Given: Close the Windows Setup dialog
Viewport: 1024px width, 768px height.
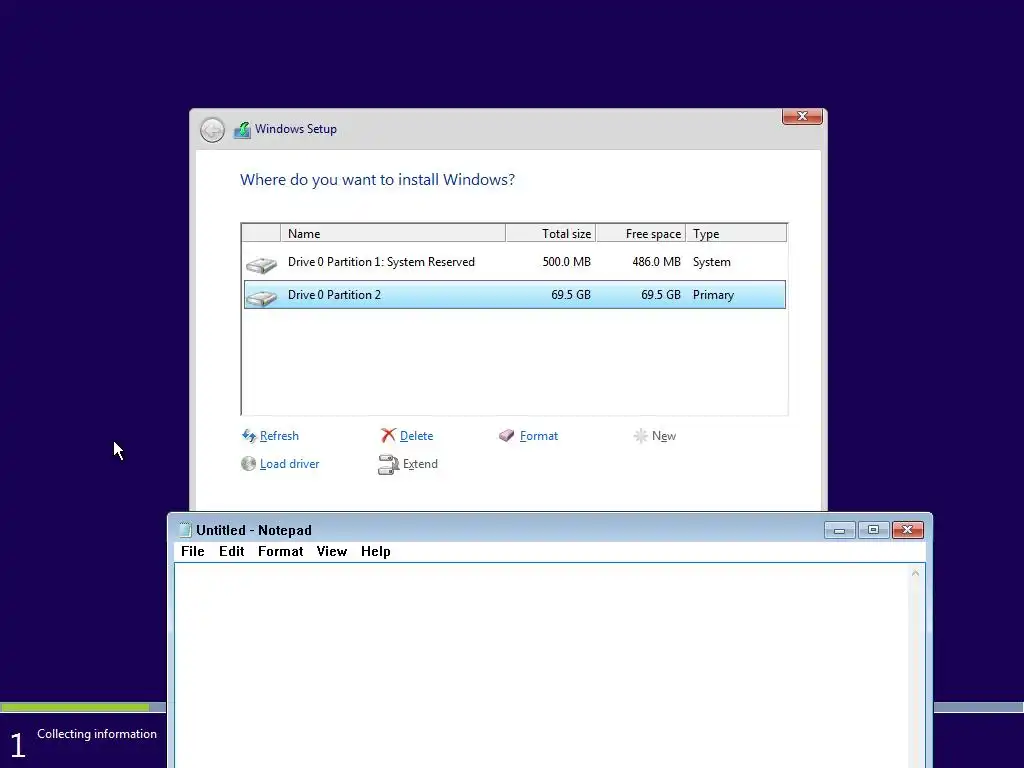Looking at the screenshot, I should click(802, 116).
